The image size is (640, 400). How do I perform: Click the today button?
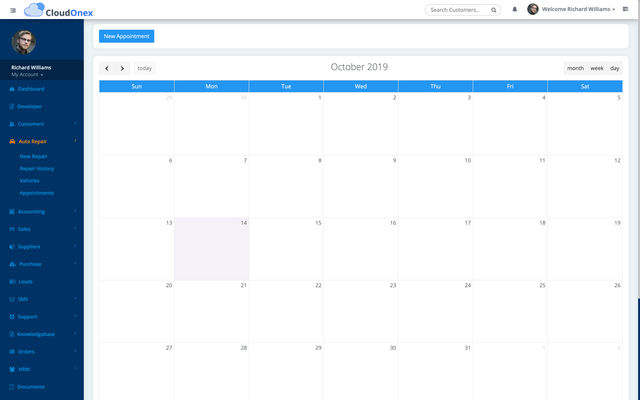click(x=144, y=68)
